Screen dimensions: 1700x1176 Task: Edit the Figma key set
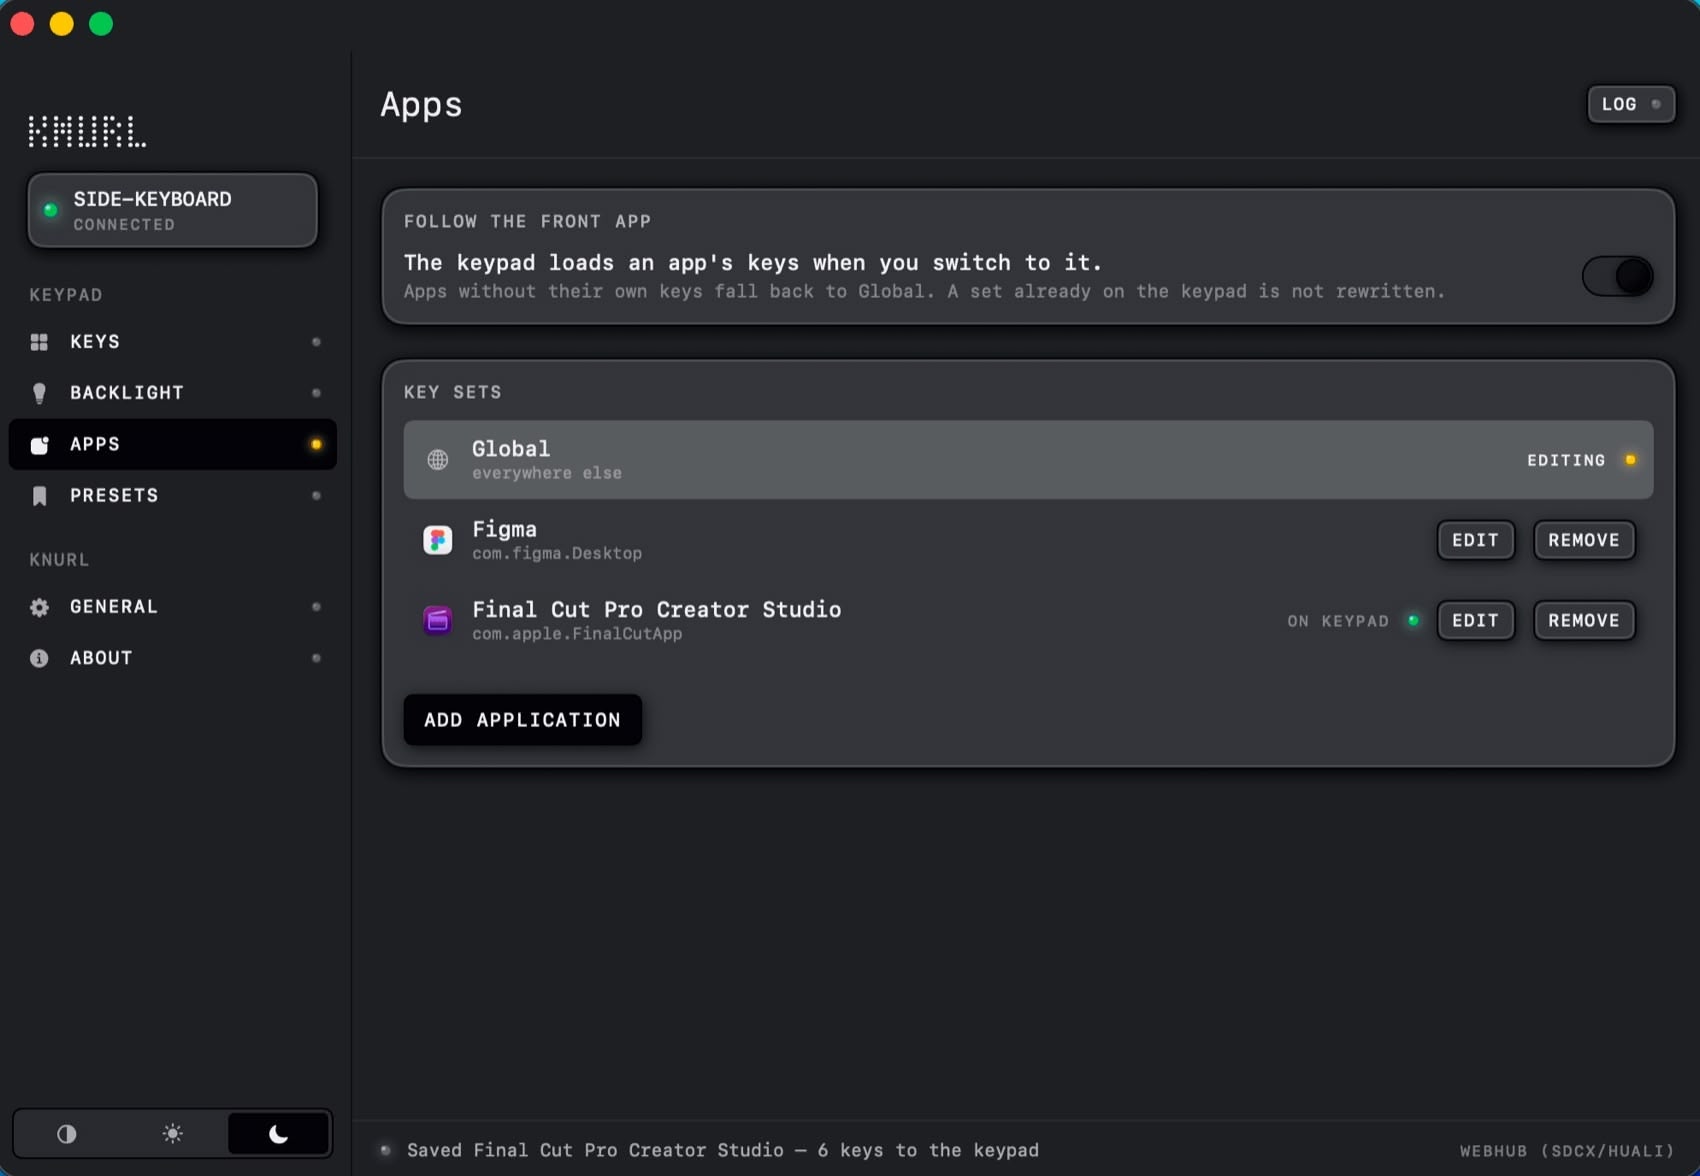[1475, 540]
